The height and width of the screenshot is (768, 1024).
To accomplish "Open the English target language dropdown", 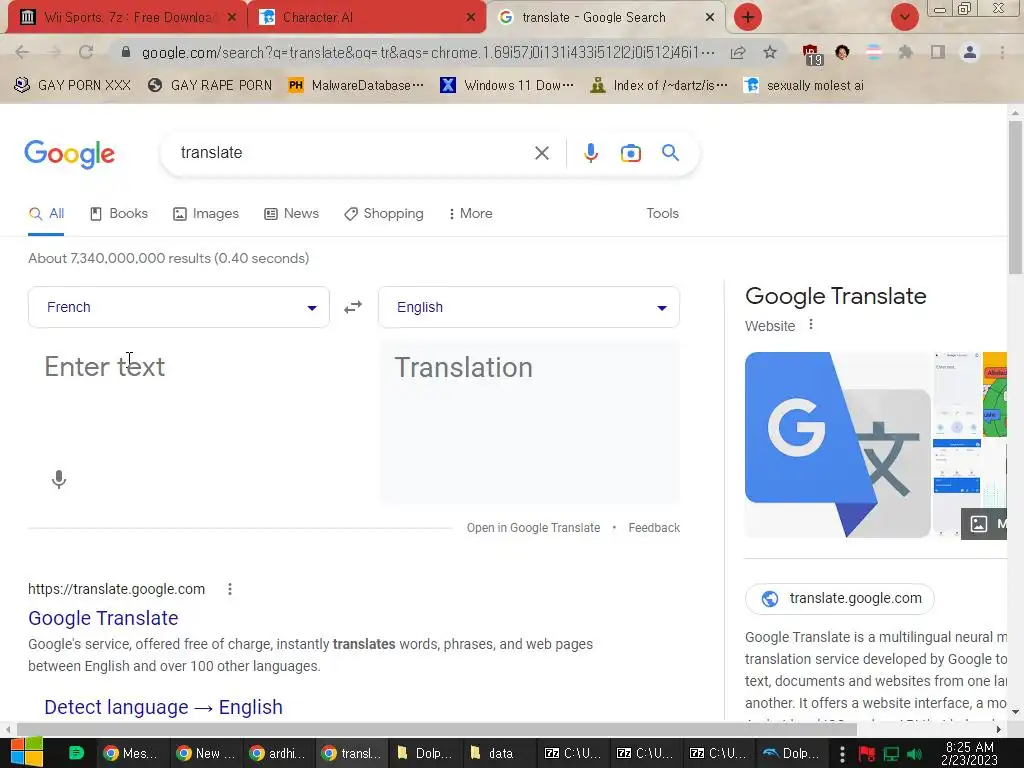I will [529, 307].
